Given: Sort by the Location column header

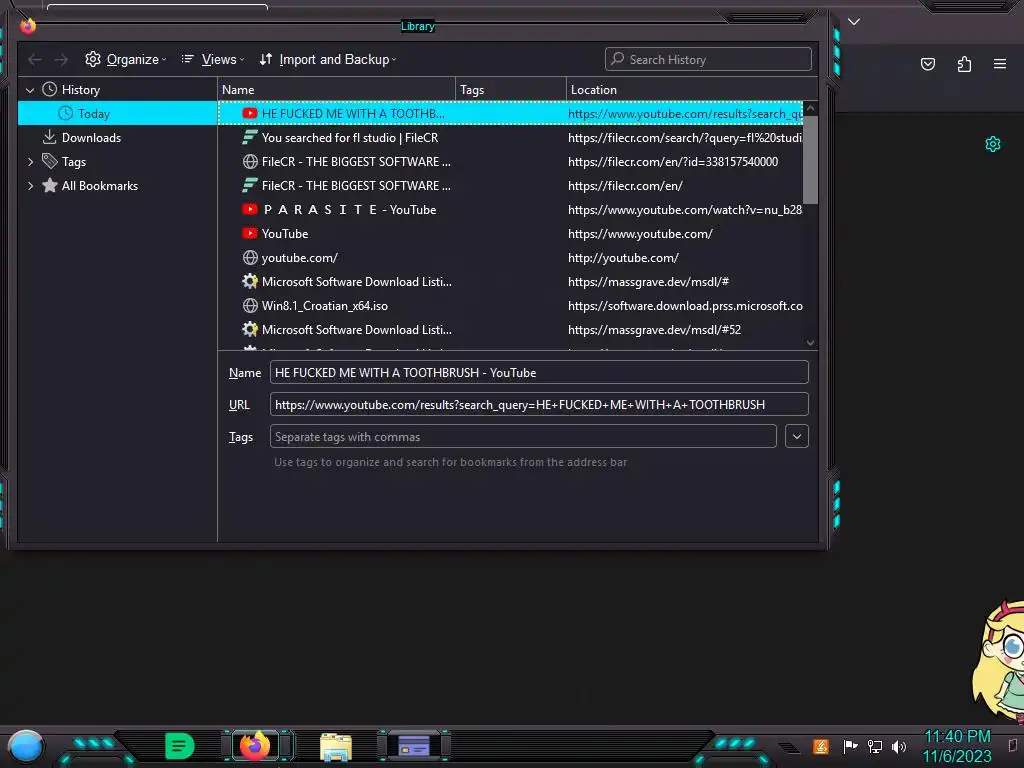Looking at the screenshot, I should coord(692,90).
